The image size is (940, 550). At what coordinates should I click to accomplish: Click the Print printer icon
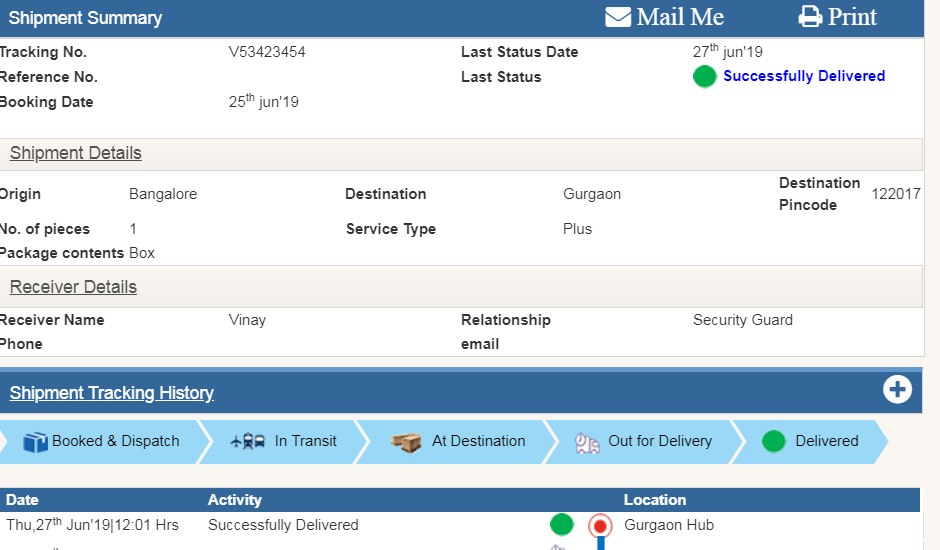click(x=810, y=17)
